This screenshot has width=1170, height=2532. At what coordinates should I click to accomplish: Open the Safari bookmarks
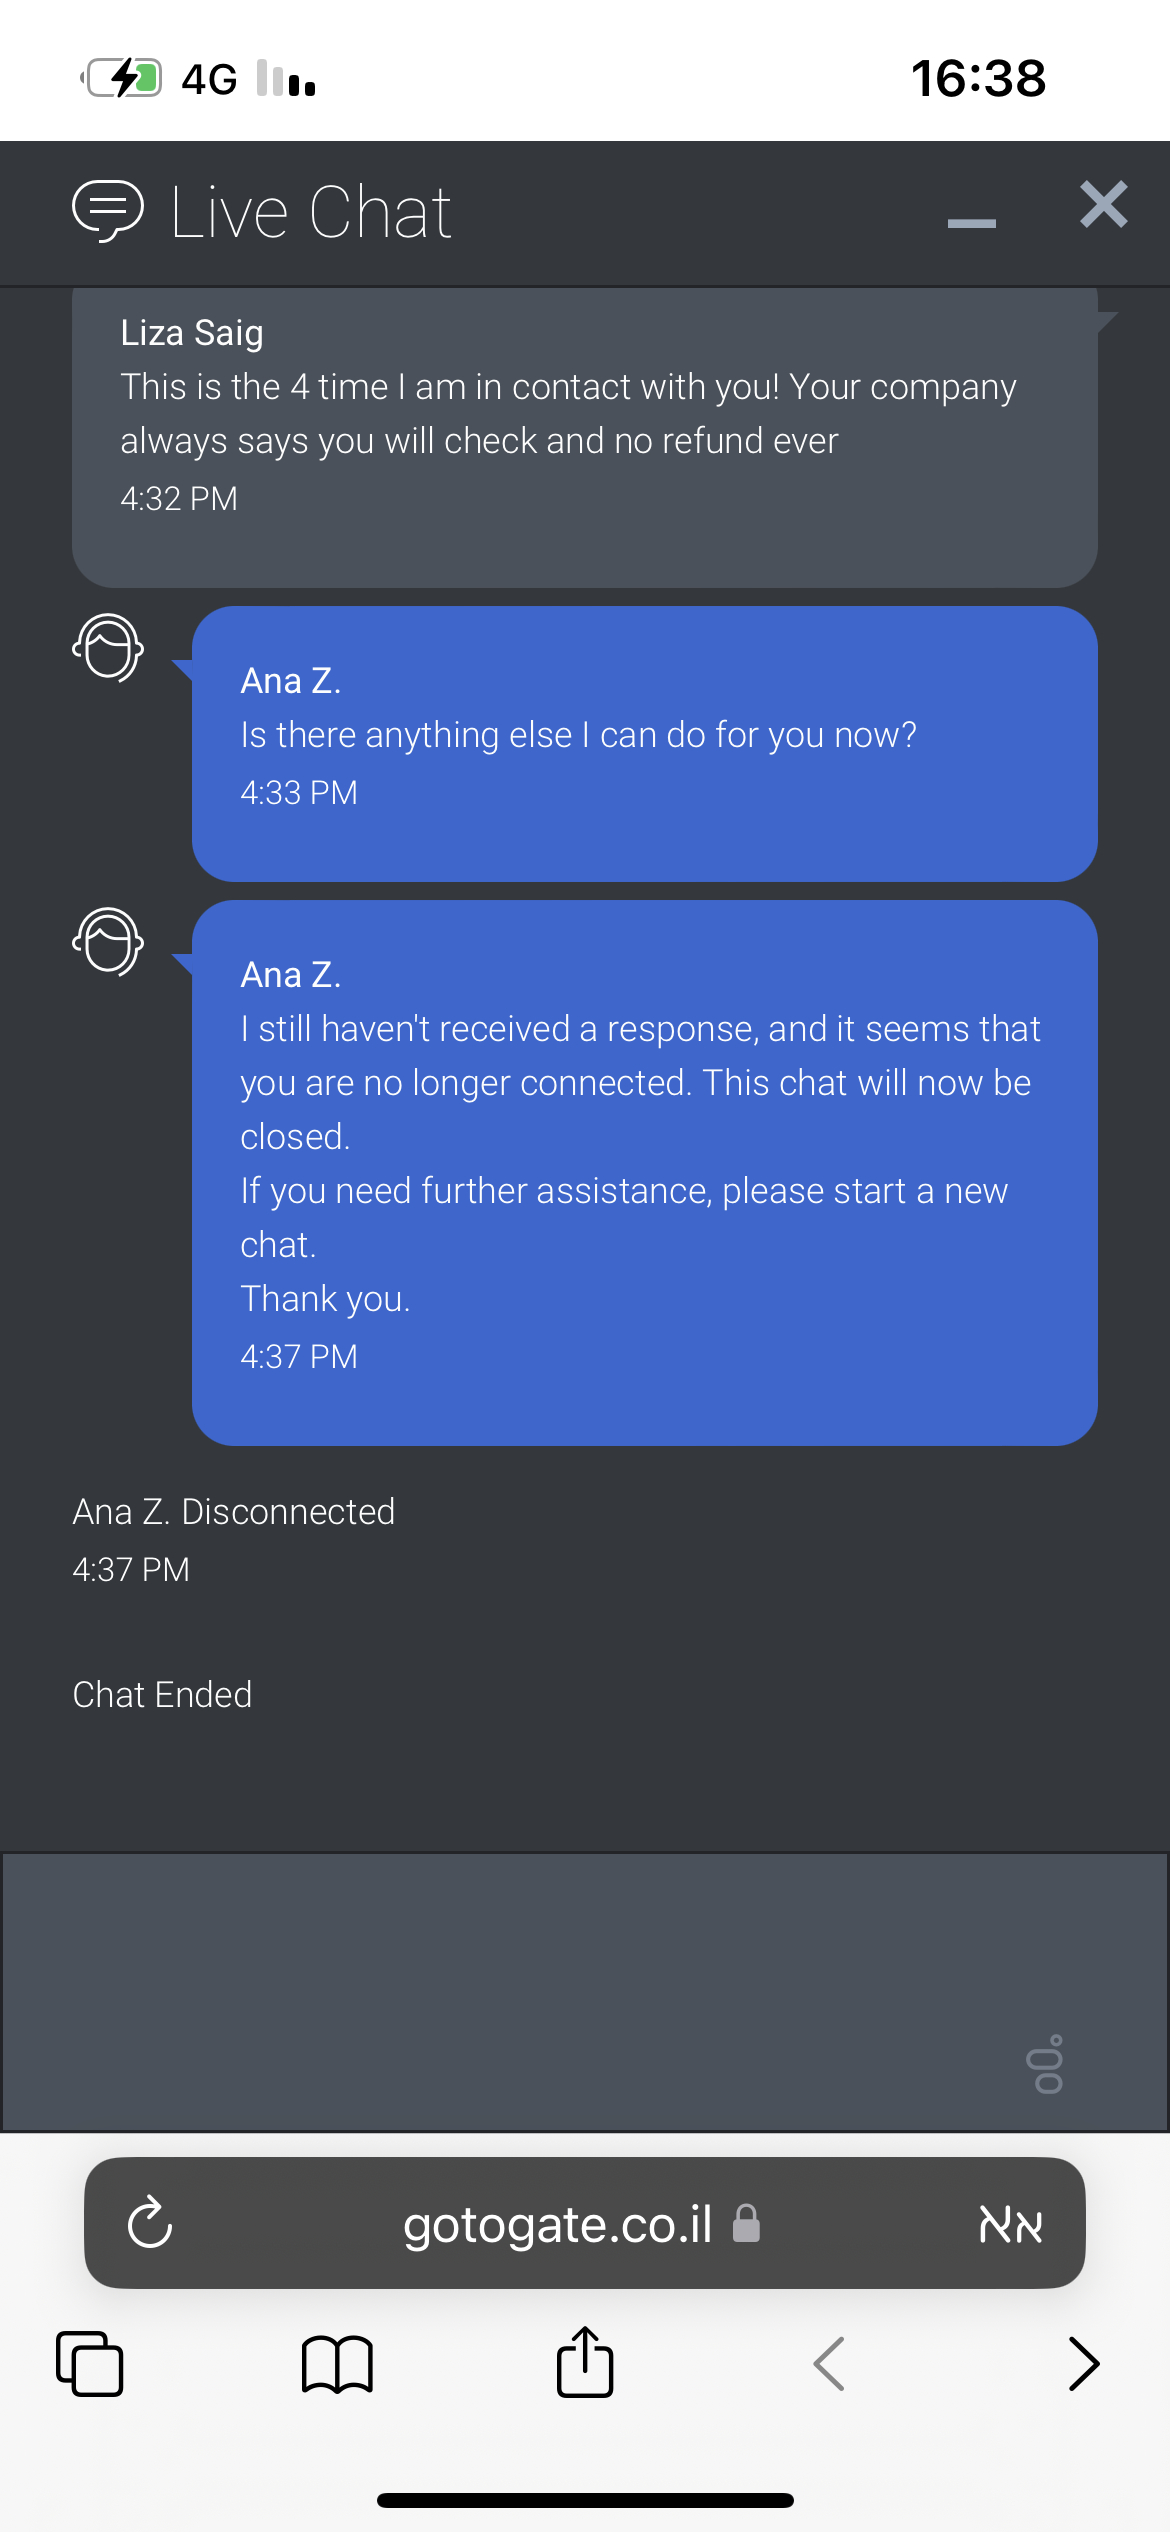(337, 2364)
